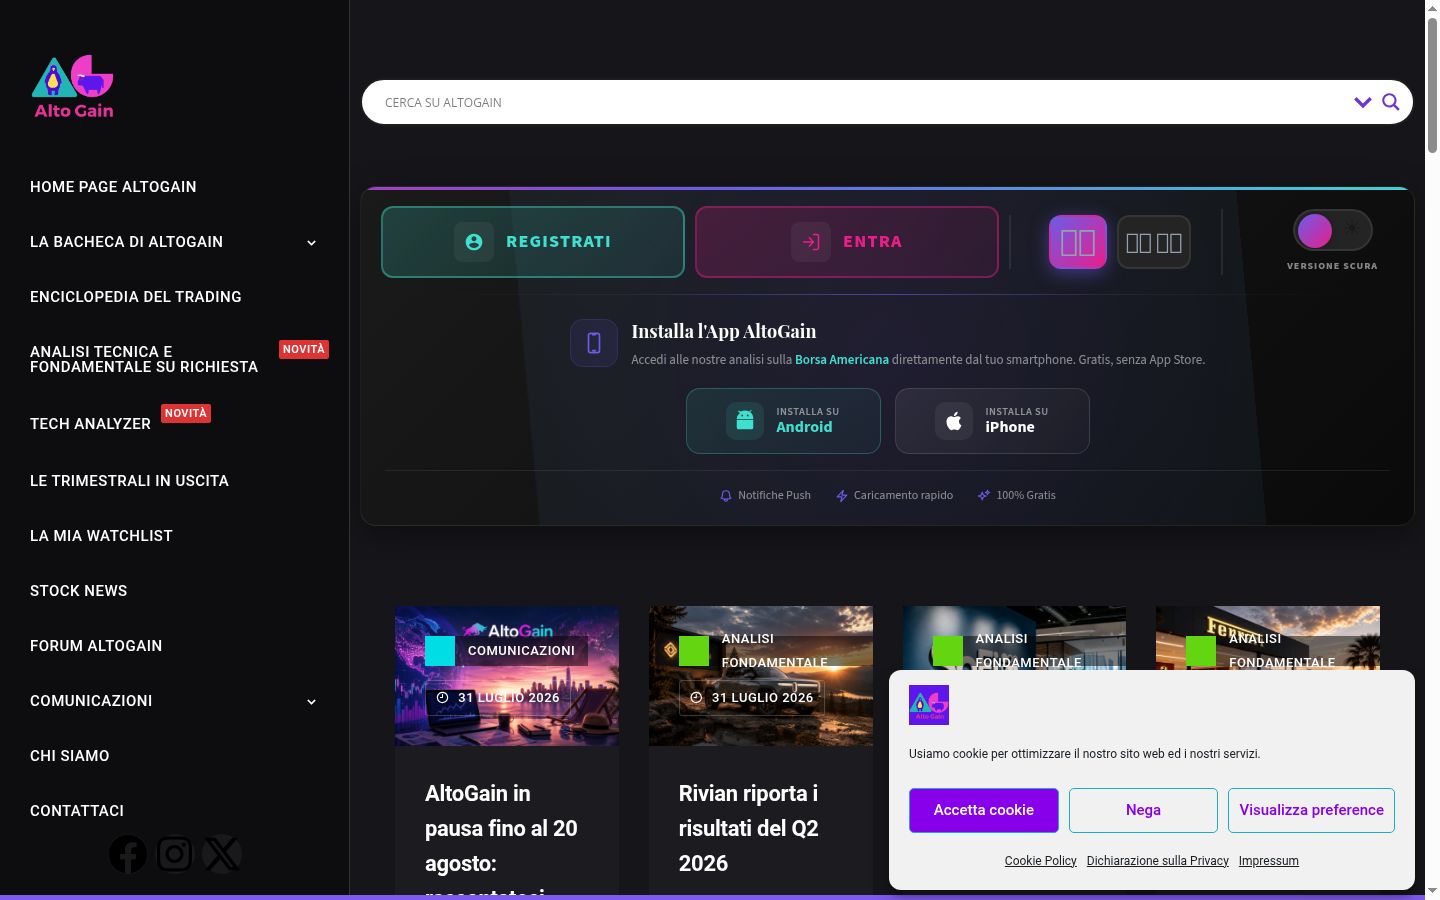Image resolution: width=1440 pixels, height=900 pixels.
Task: Click the Caricamento rapido lightning icon
Action: click(842, 496)
